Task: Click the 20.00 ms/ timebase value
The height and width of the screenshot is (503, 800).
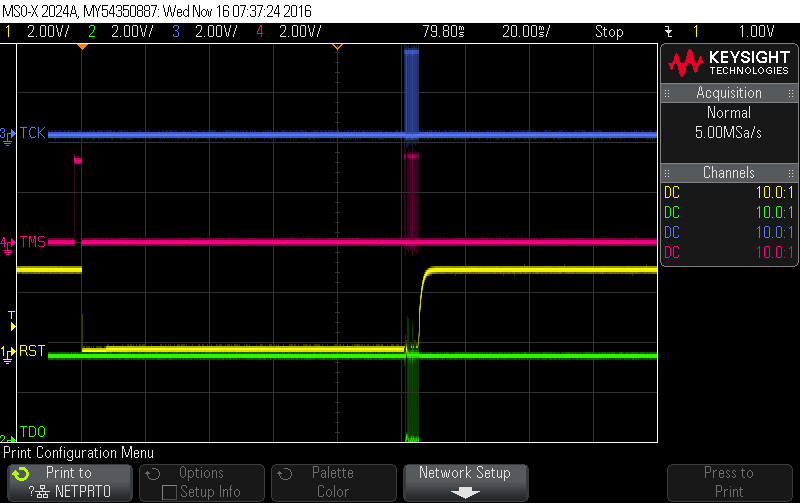Action: (526, 32)
